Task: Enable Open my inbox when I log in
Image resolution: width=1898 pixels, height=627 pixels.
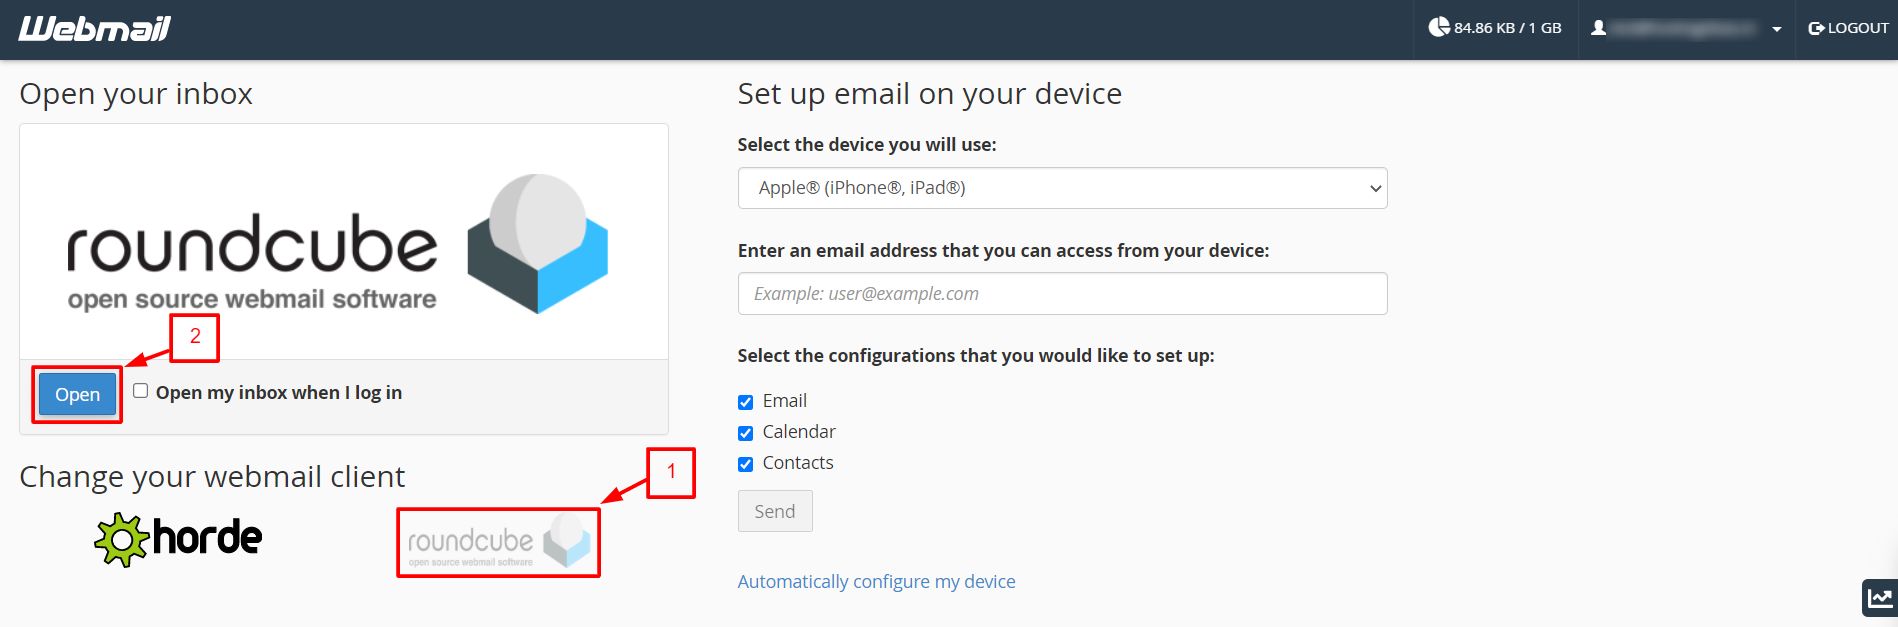Action: (141, 391)
